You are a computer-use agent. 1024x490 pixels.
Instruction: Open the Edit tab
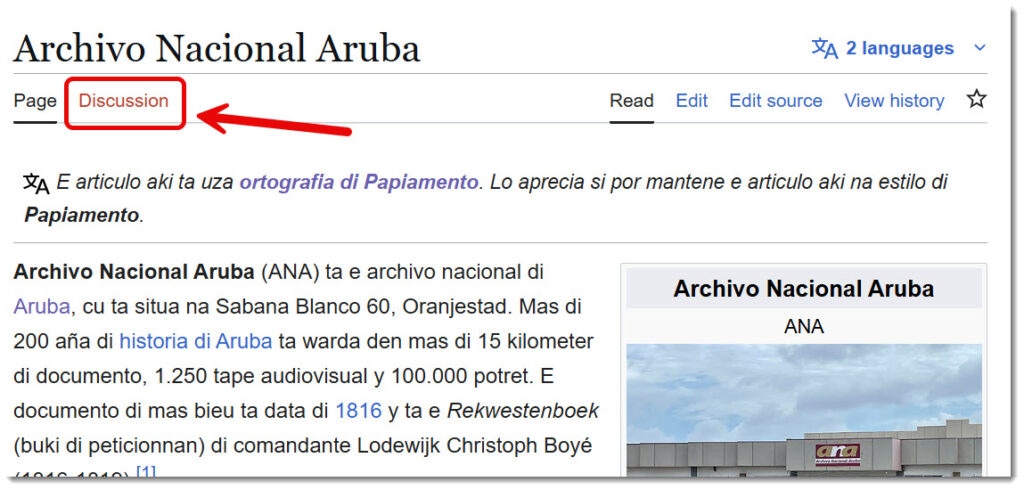pos(691,100)
